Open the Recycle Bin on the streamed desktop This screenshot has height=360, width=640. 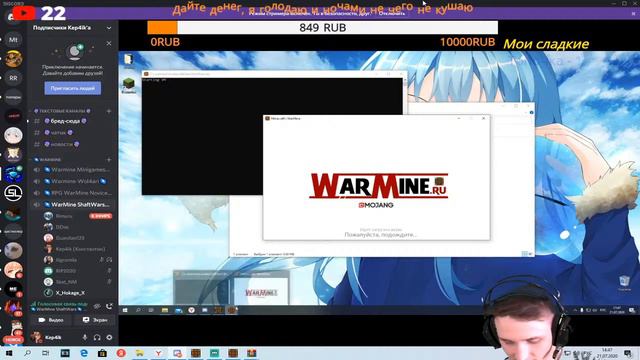(624, 282)
